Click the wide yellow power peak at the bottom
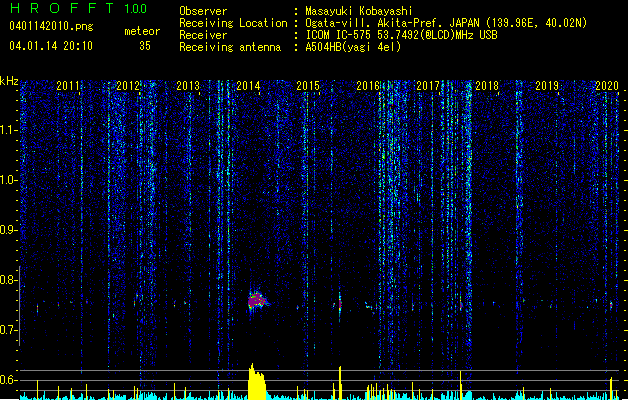The image size is (629, 400). pos(257,382)
